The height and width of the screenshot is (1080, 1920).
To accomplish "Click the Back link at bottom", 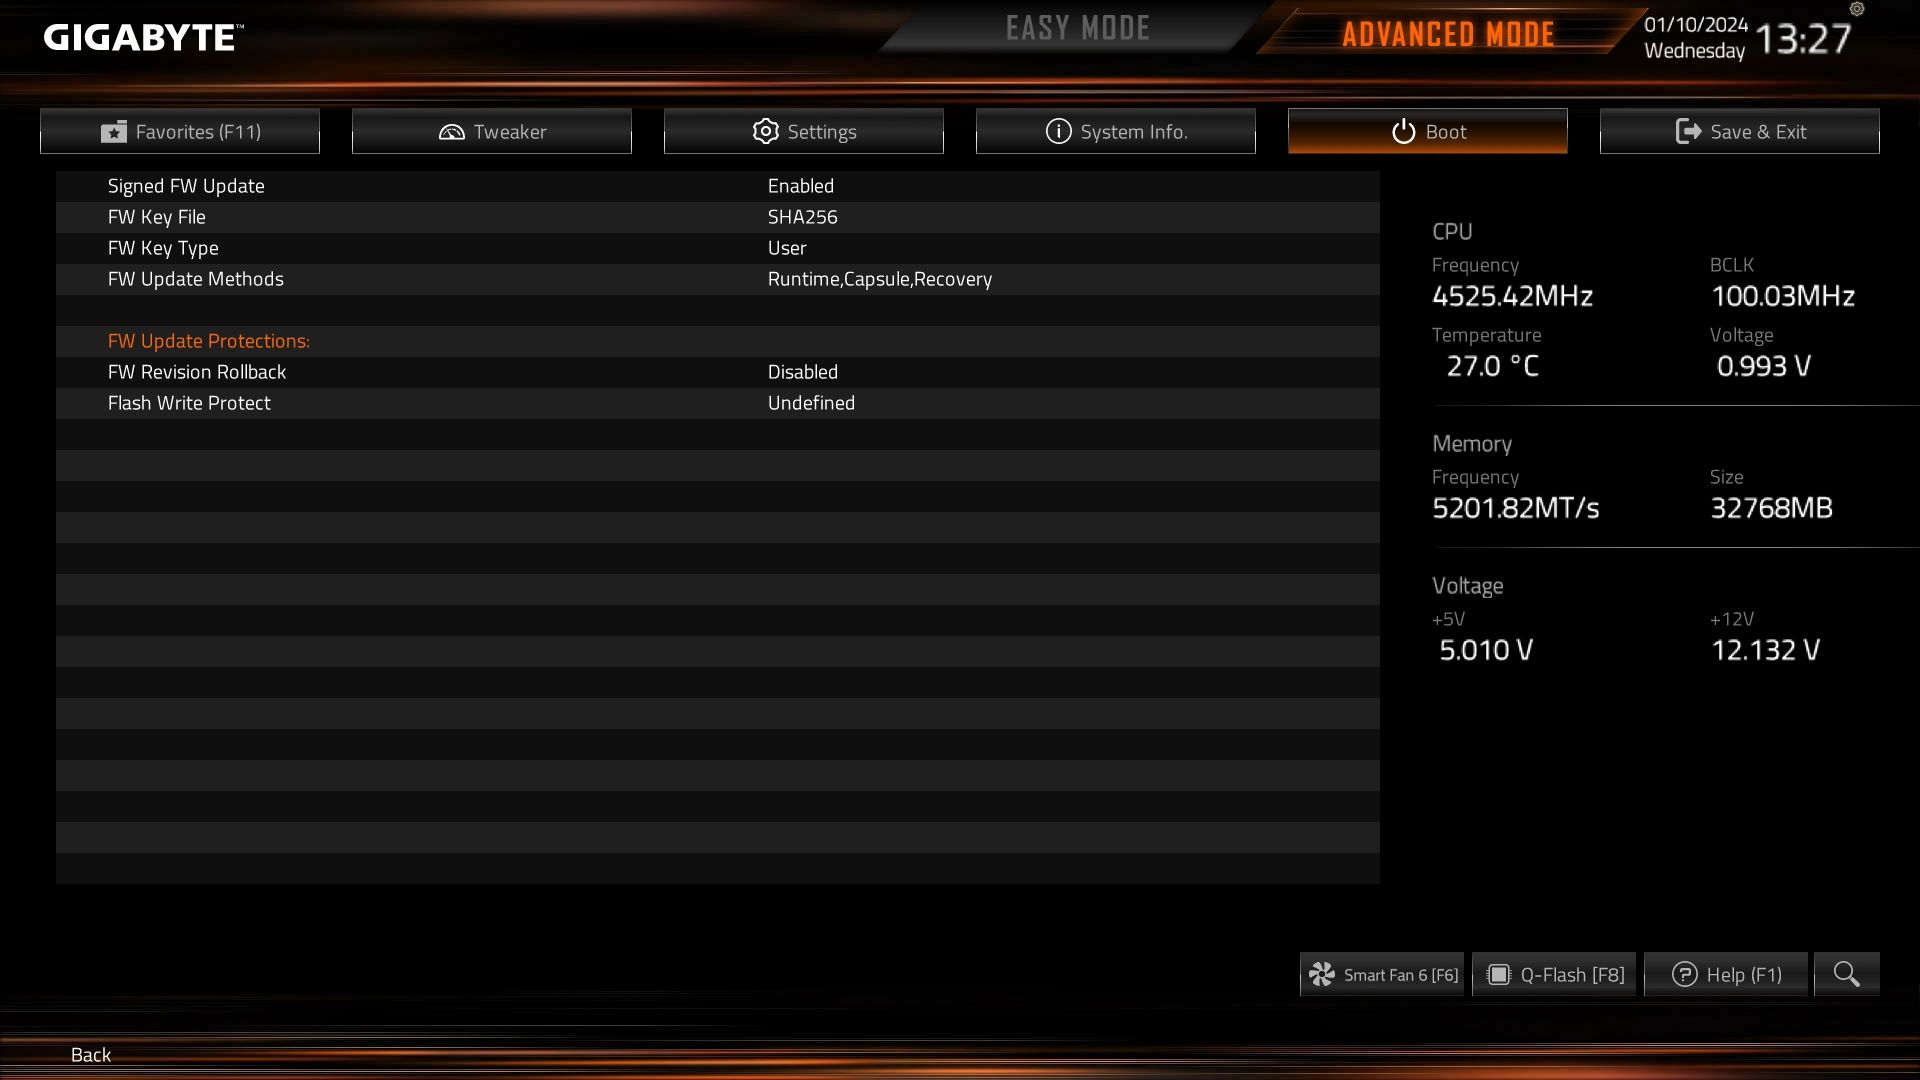I will (x=91, y=1055).
